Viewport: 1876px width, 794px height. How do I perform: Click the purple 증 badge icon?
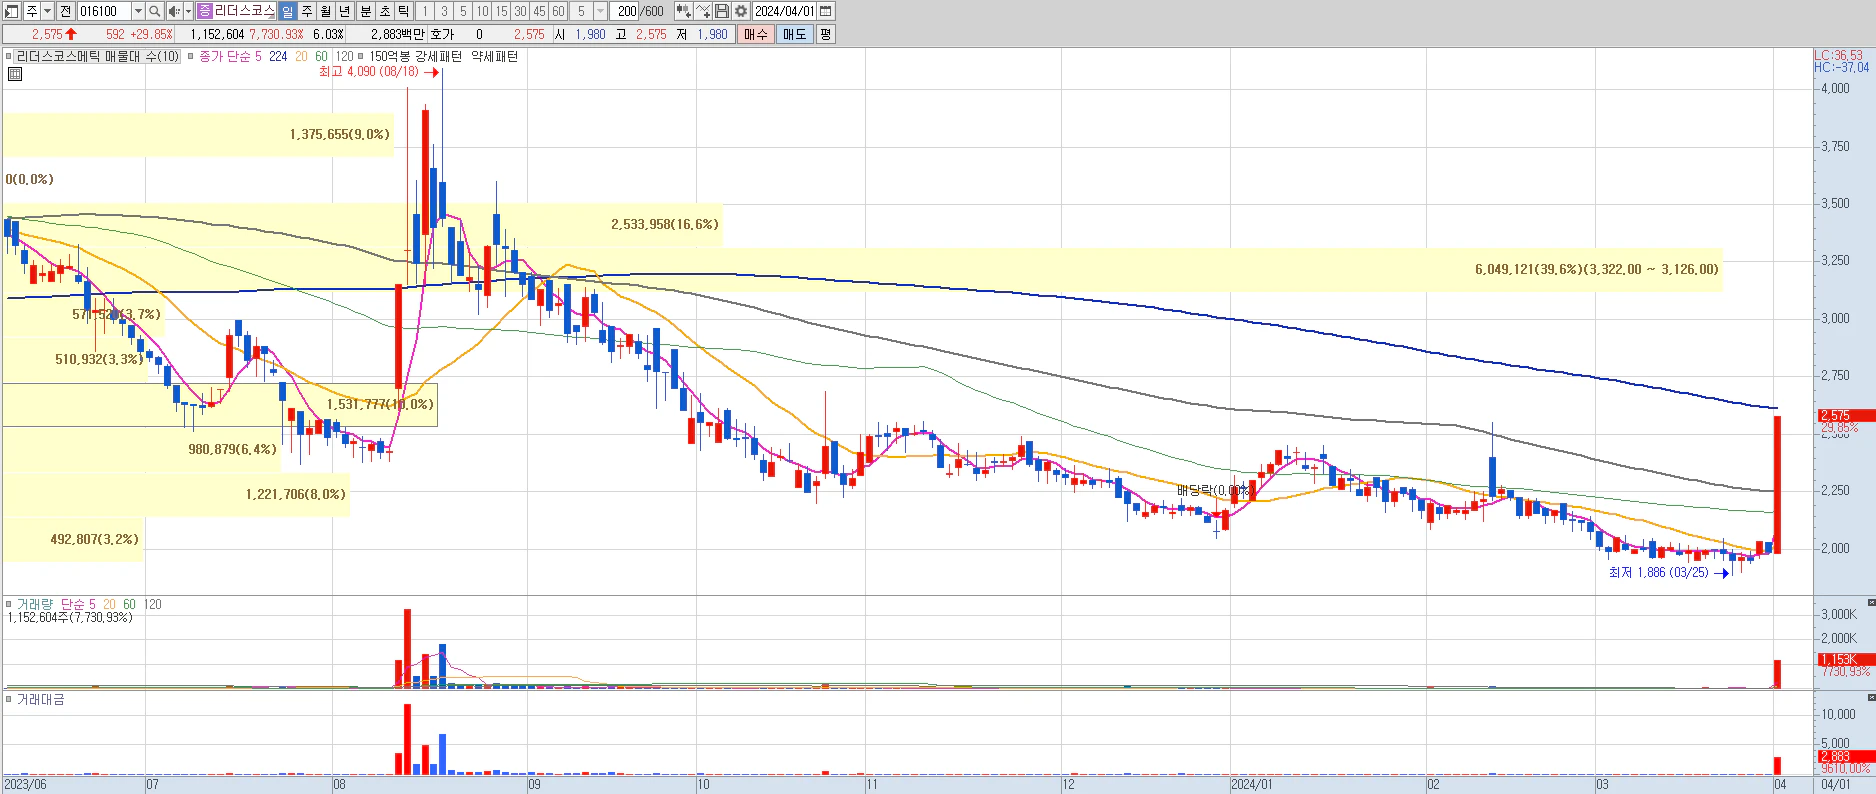click(205, 11)
